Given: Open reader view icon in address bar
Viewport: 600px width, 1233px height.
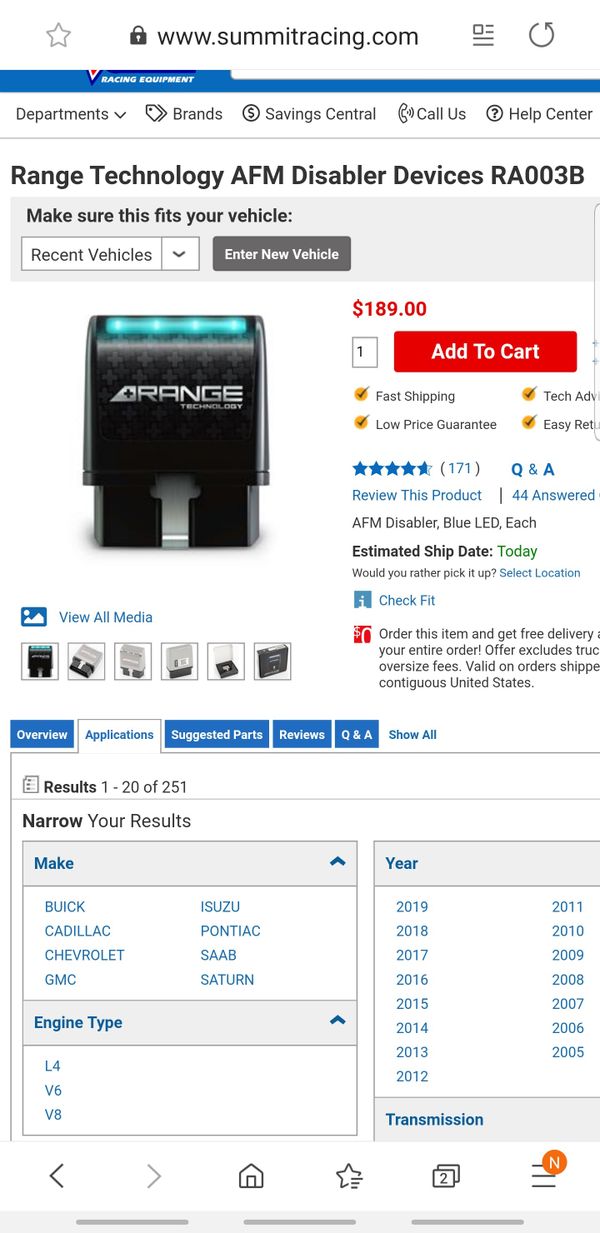Looking at the screenshot, I should (x=483, y=36).
